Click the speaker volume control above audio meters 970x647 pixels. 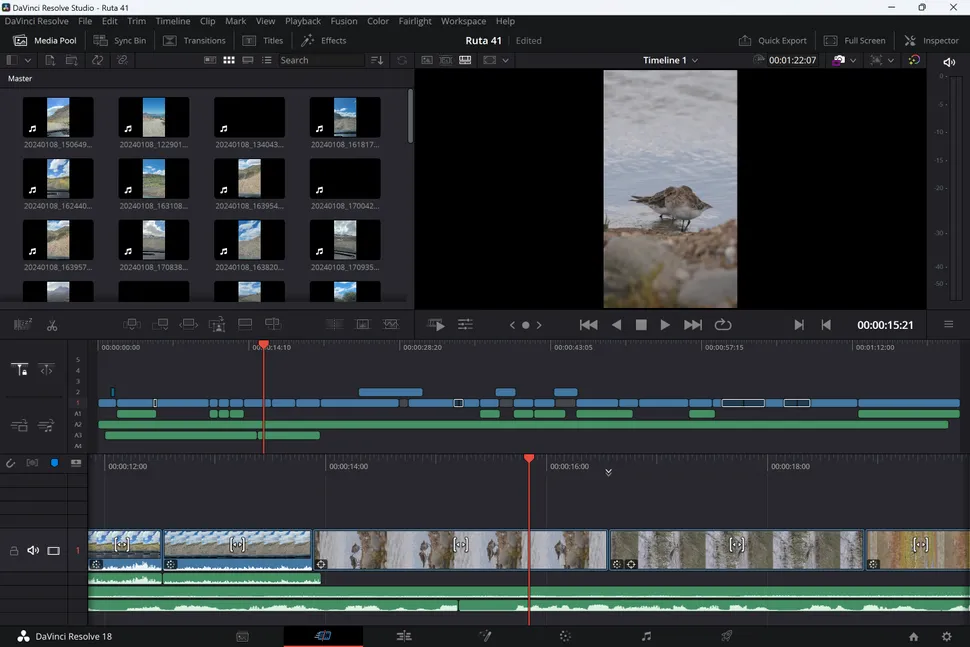pyautogui.click(x=949, y=62)
